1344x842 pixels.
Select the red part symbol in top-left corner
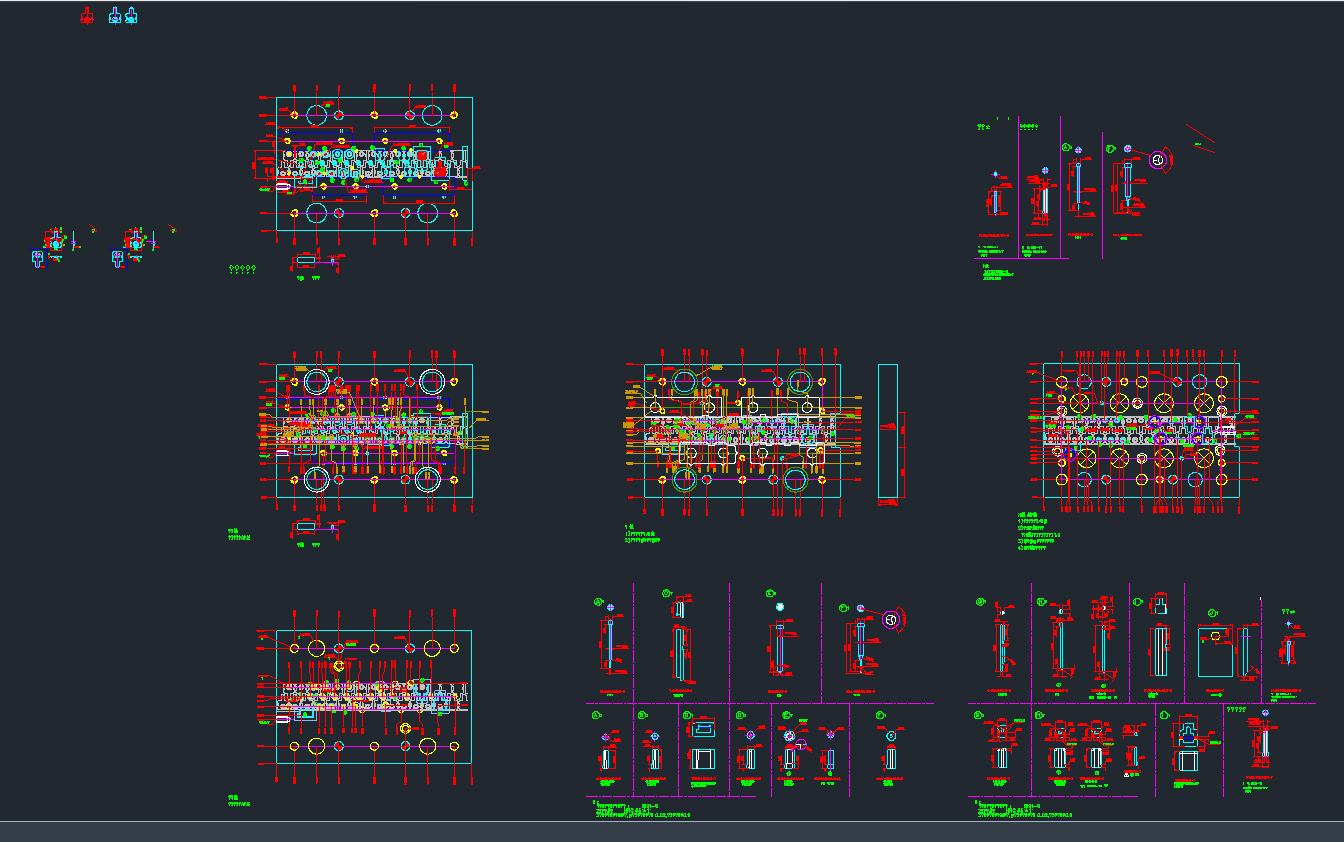(x=87, y=16)
